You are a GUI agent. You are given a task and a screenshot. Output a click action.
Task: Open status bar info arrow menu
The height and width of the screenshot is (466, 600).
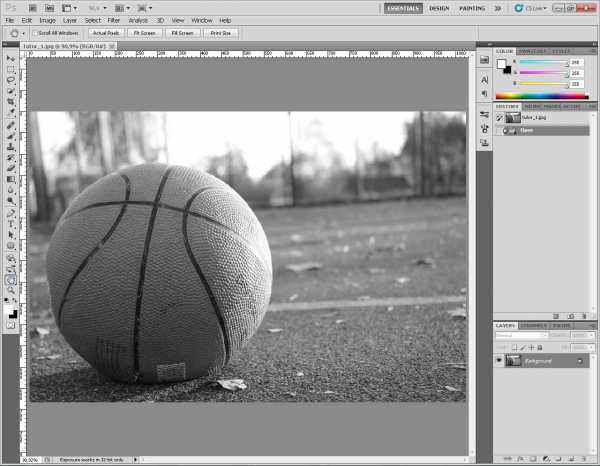click(x=135, y=459)
